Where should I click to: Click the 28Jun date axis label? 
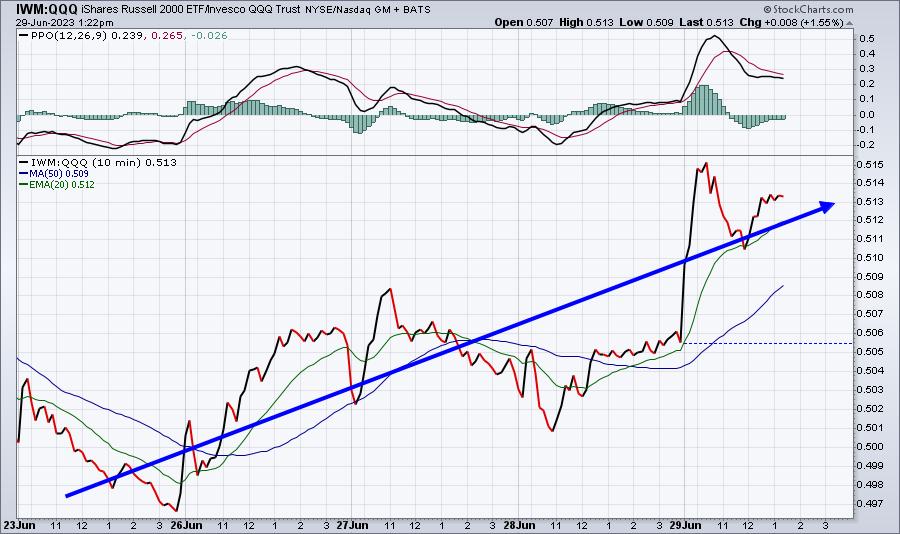(519, 525)
